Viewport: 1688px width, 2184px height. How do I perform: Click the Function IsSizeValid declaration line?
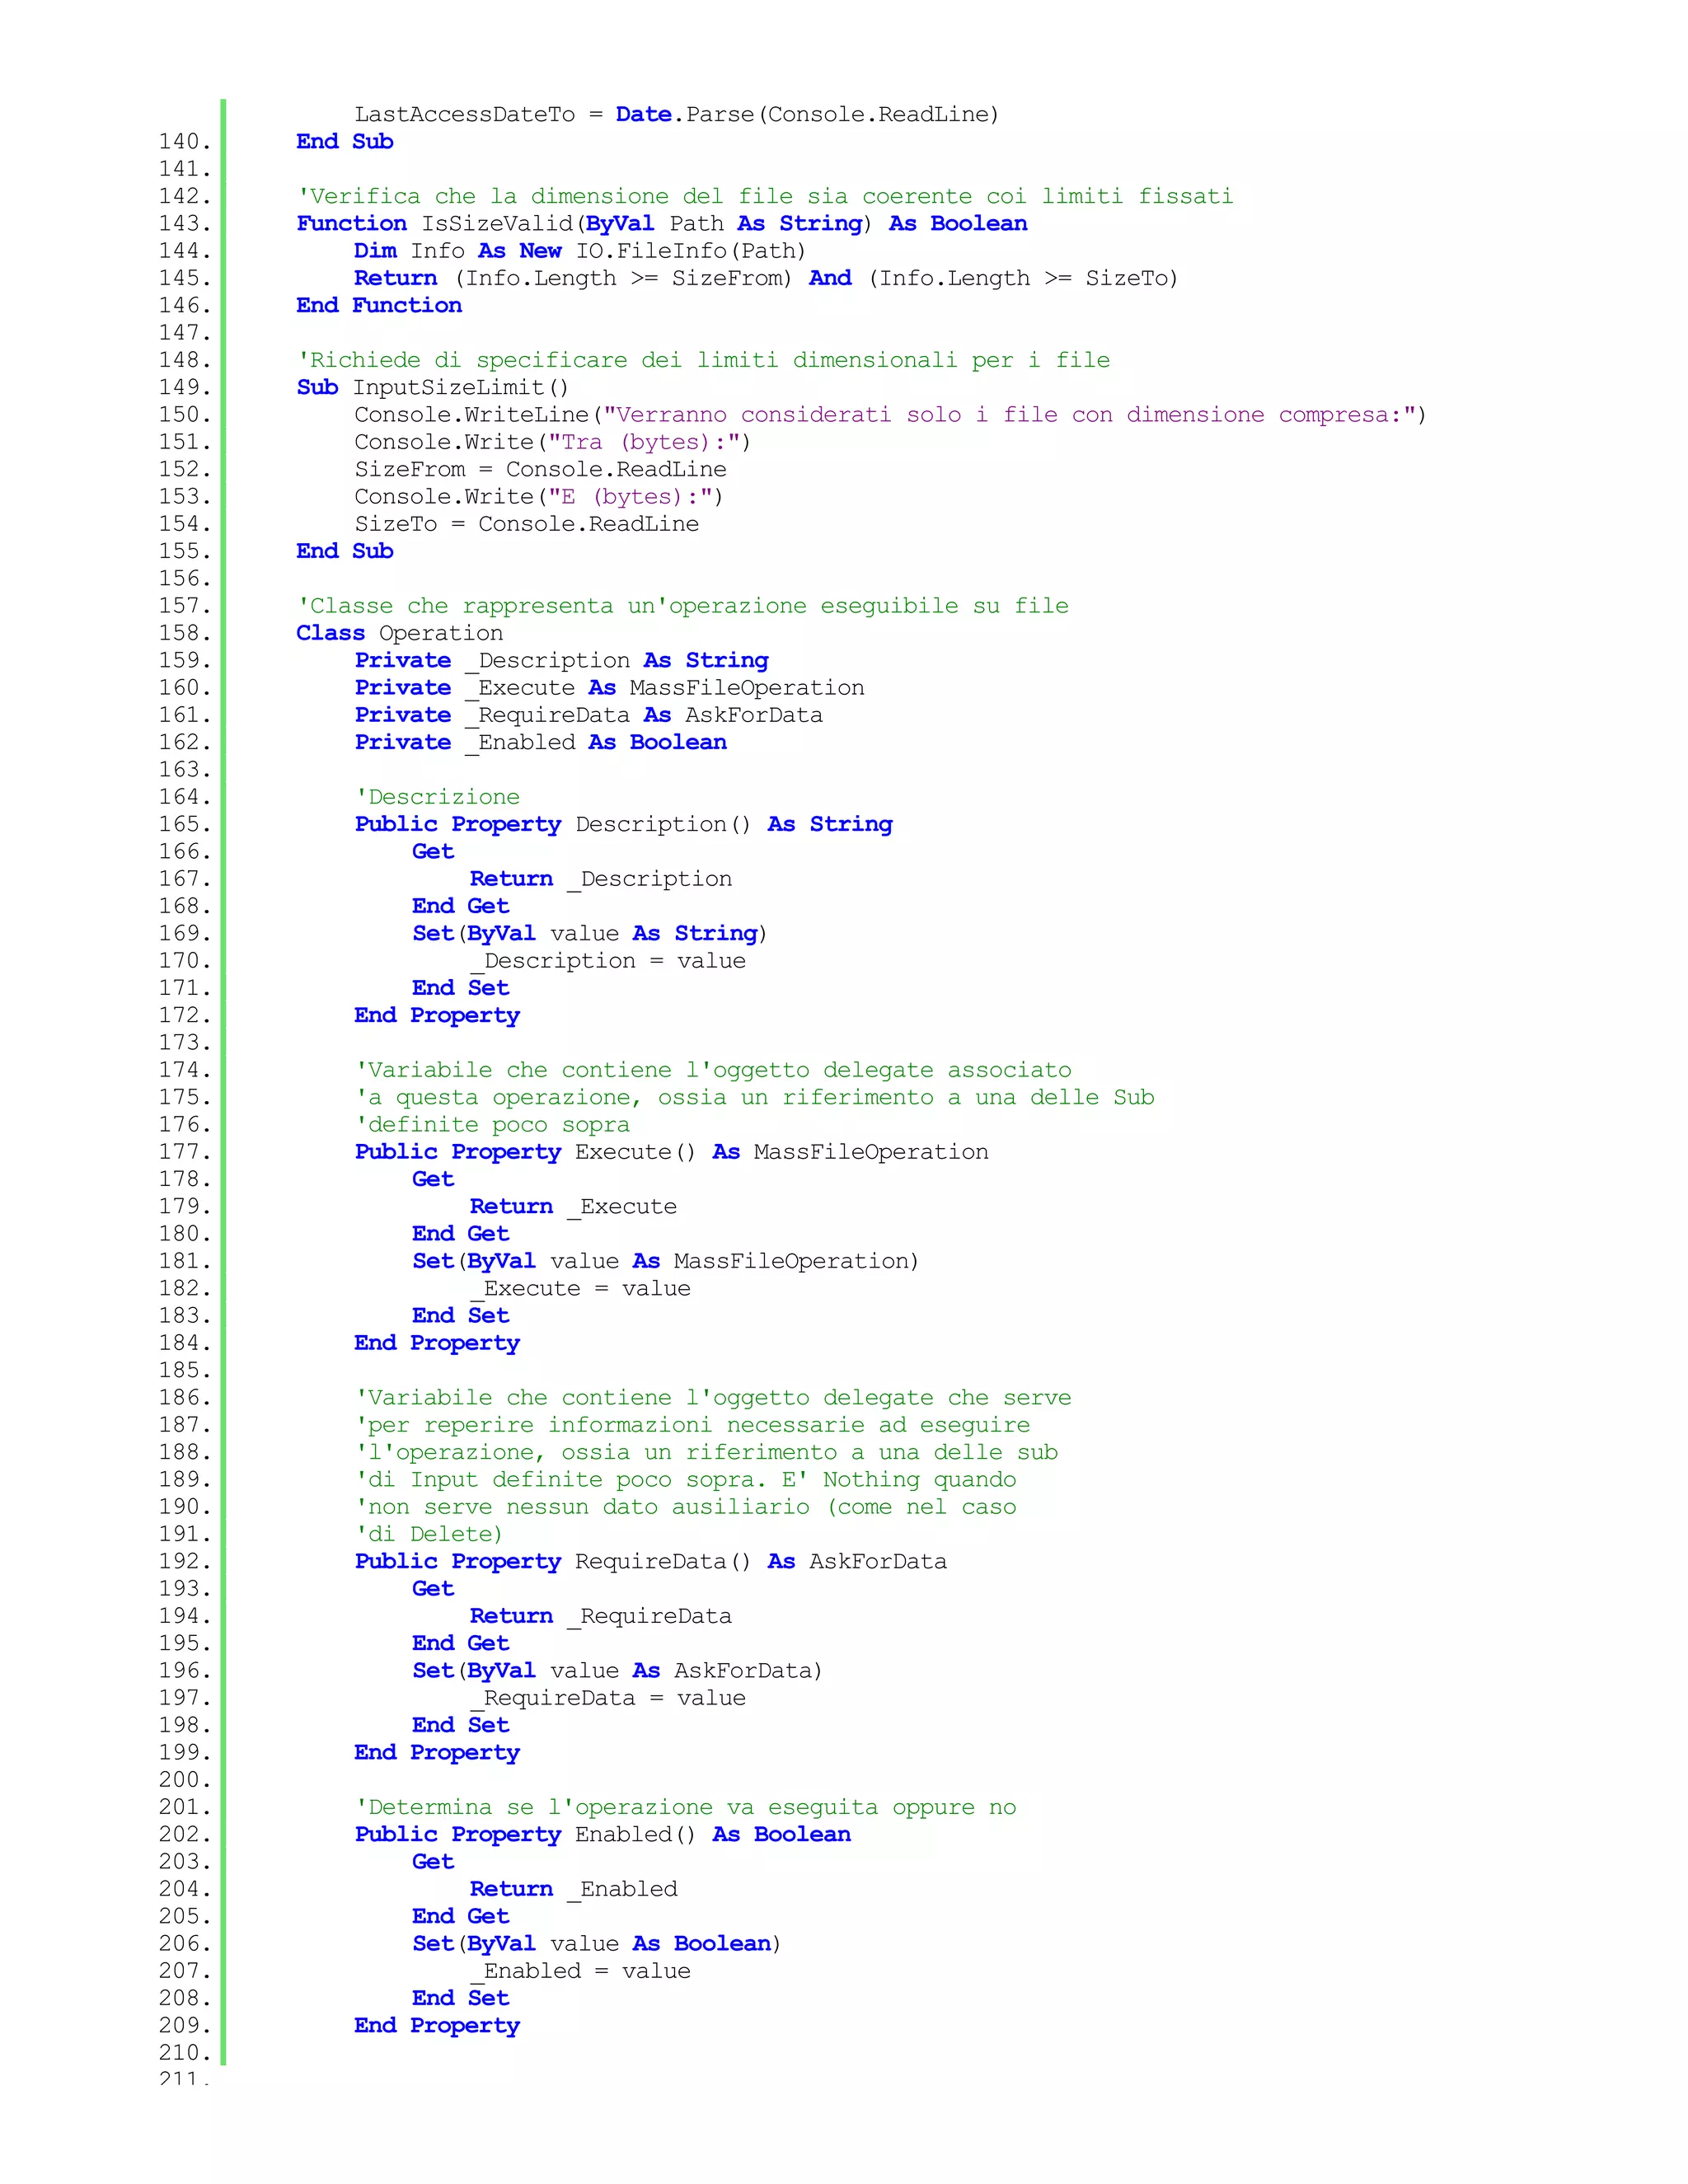[662, 223]
